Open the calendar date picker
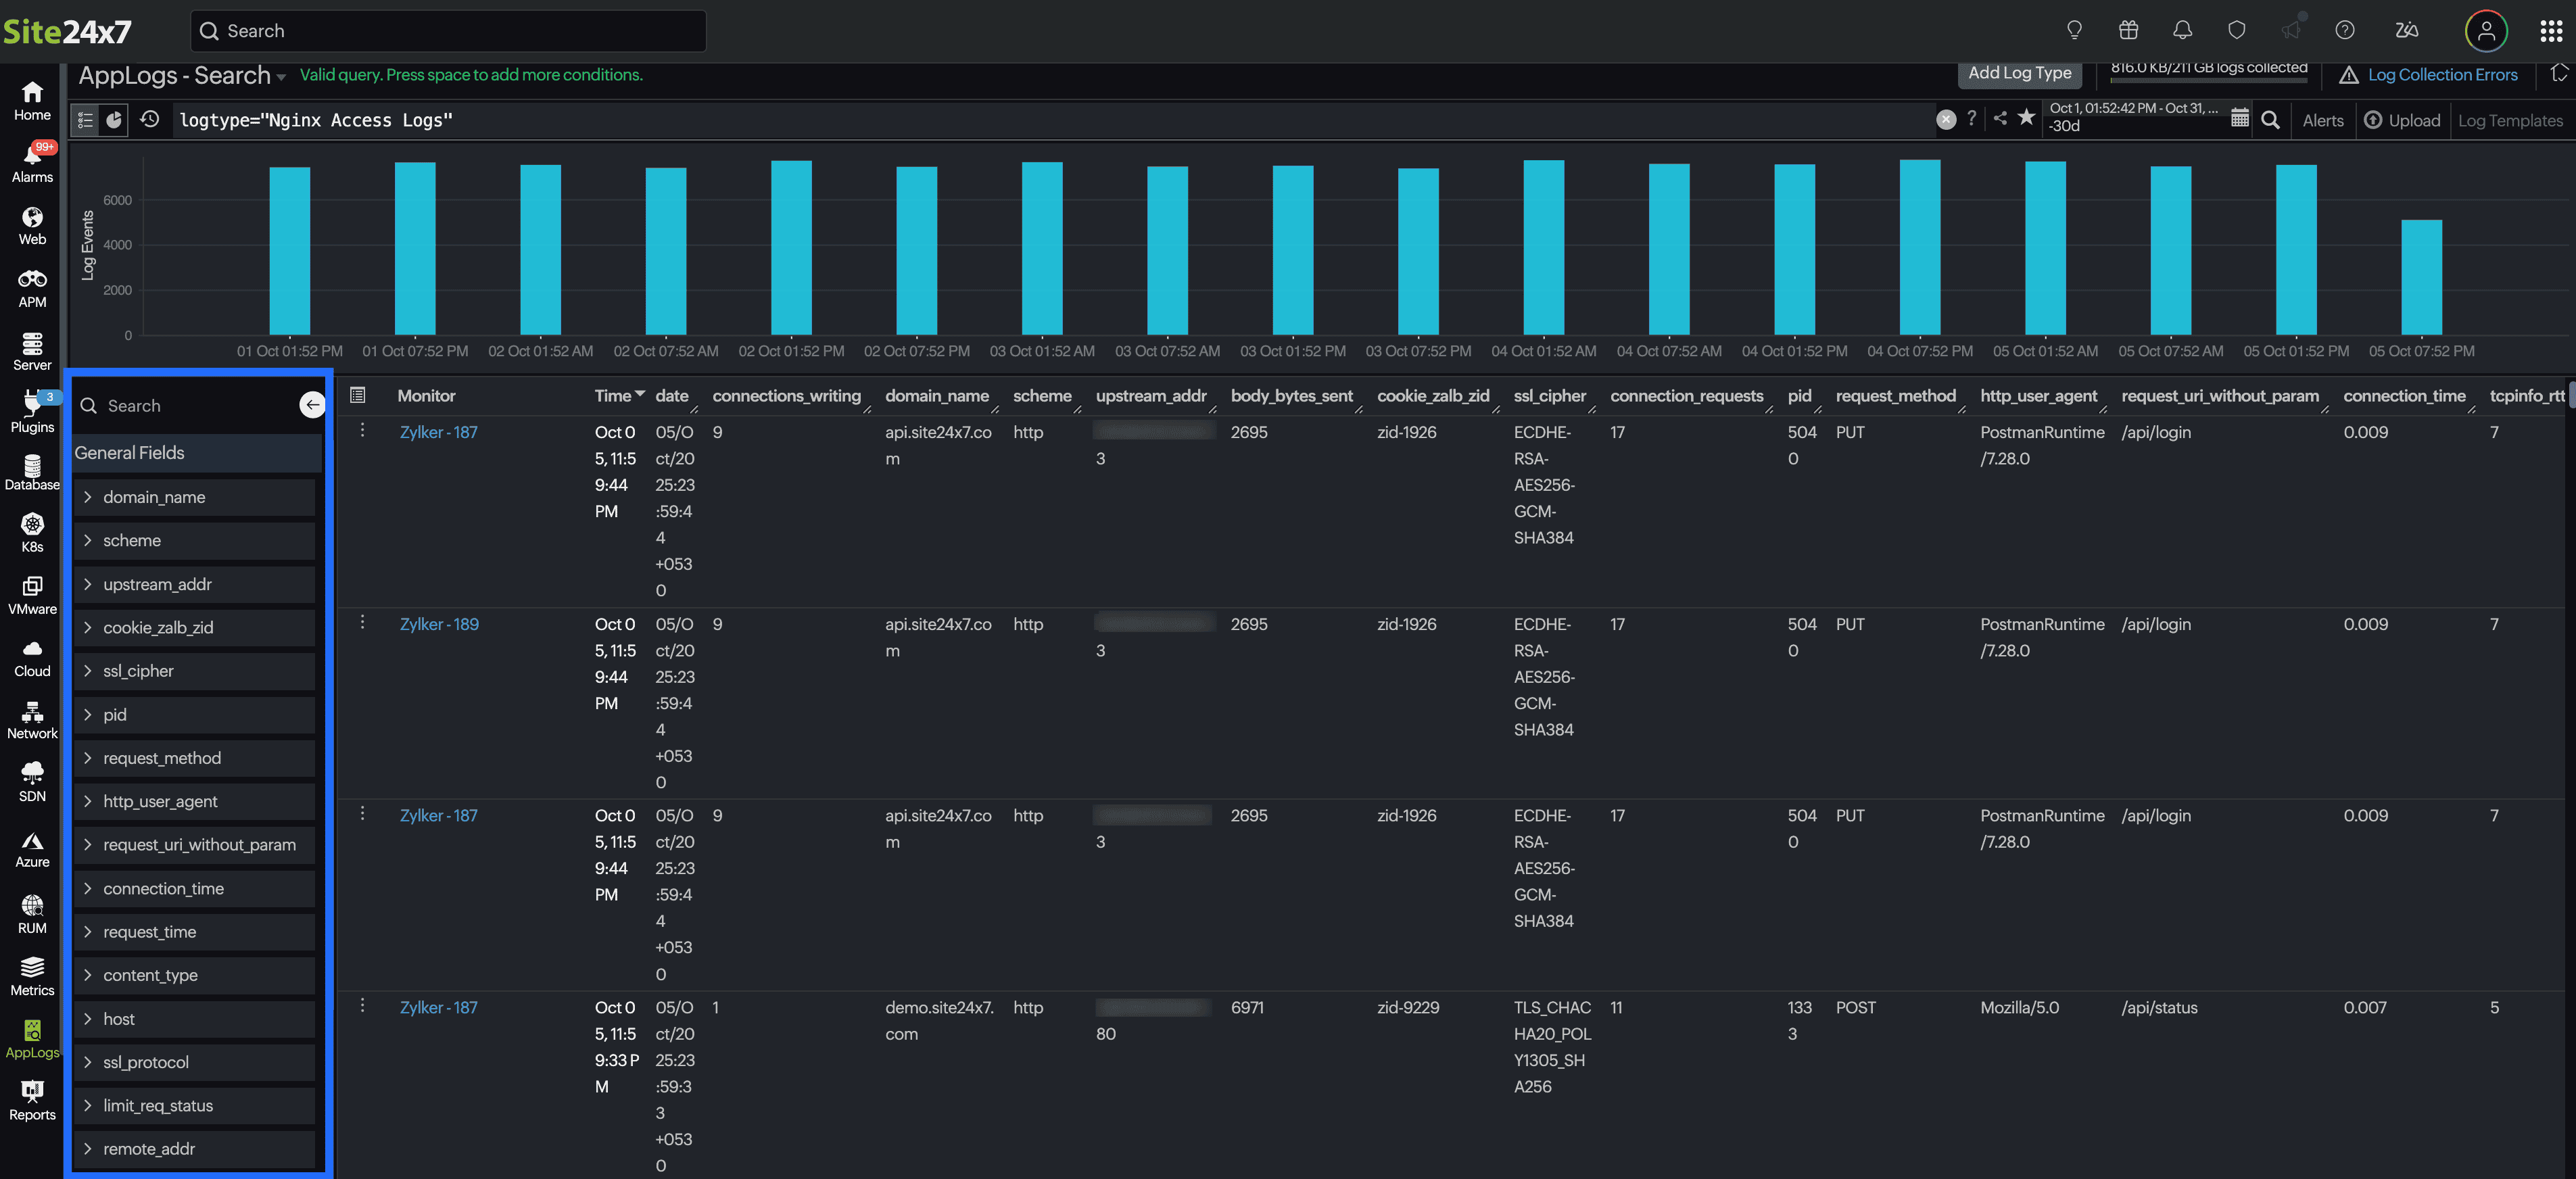This screenshot has width=2576, height=1179. point(2240,119)
